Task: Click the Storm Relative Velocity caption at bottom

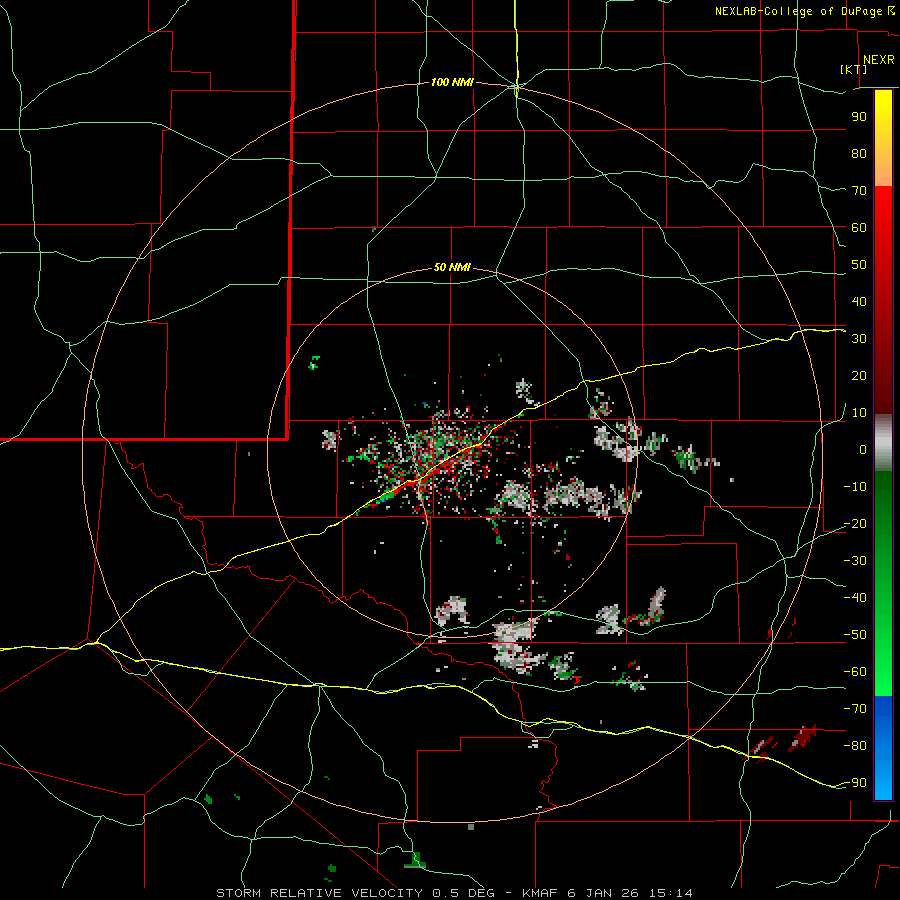Action: [454, 893]
